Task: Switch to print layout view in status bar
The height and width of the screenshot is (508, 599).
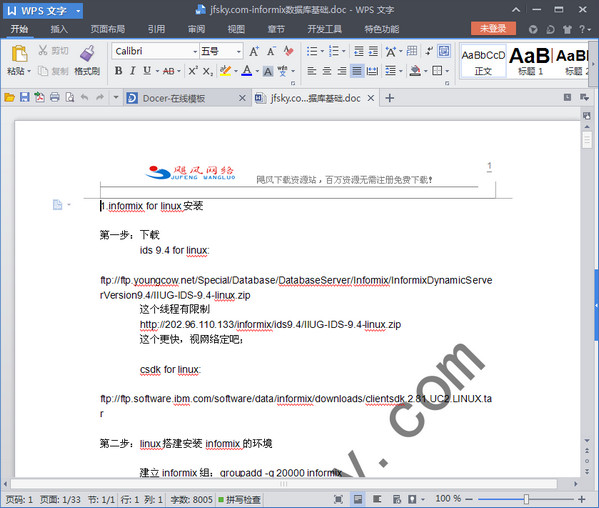Action: [x=358, y=499]
